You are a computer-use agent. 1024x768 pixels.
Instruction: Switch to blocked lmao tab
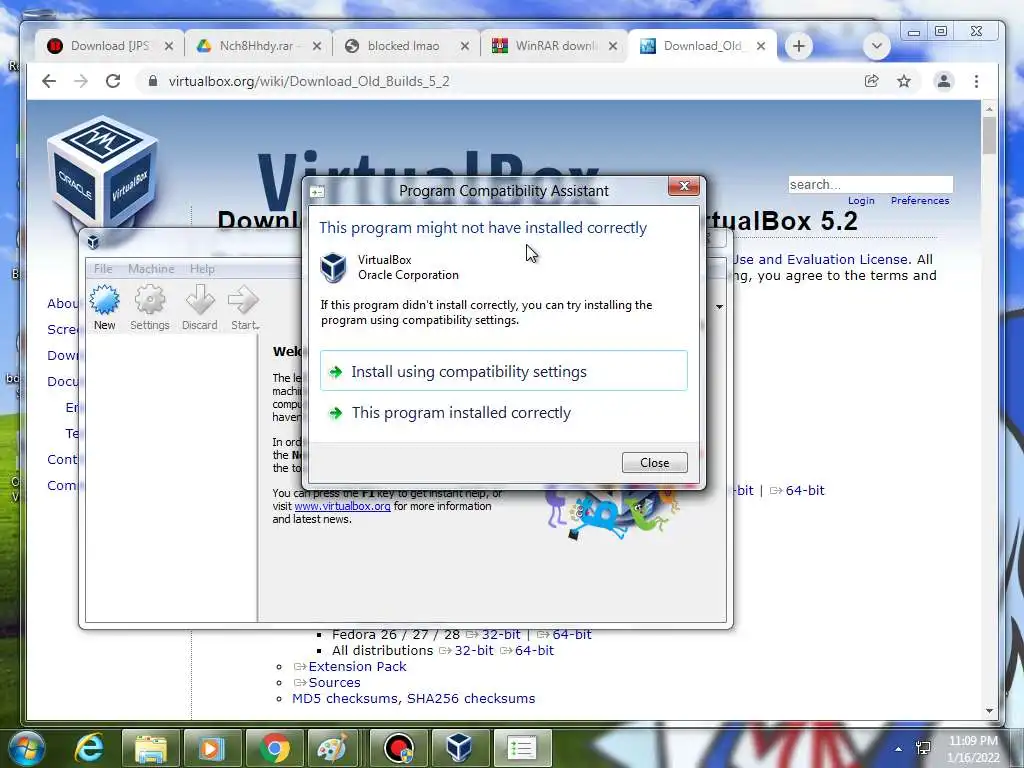pos(404,46)
